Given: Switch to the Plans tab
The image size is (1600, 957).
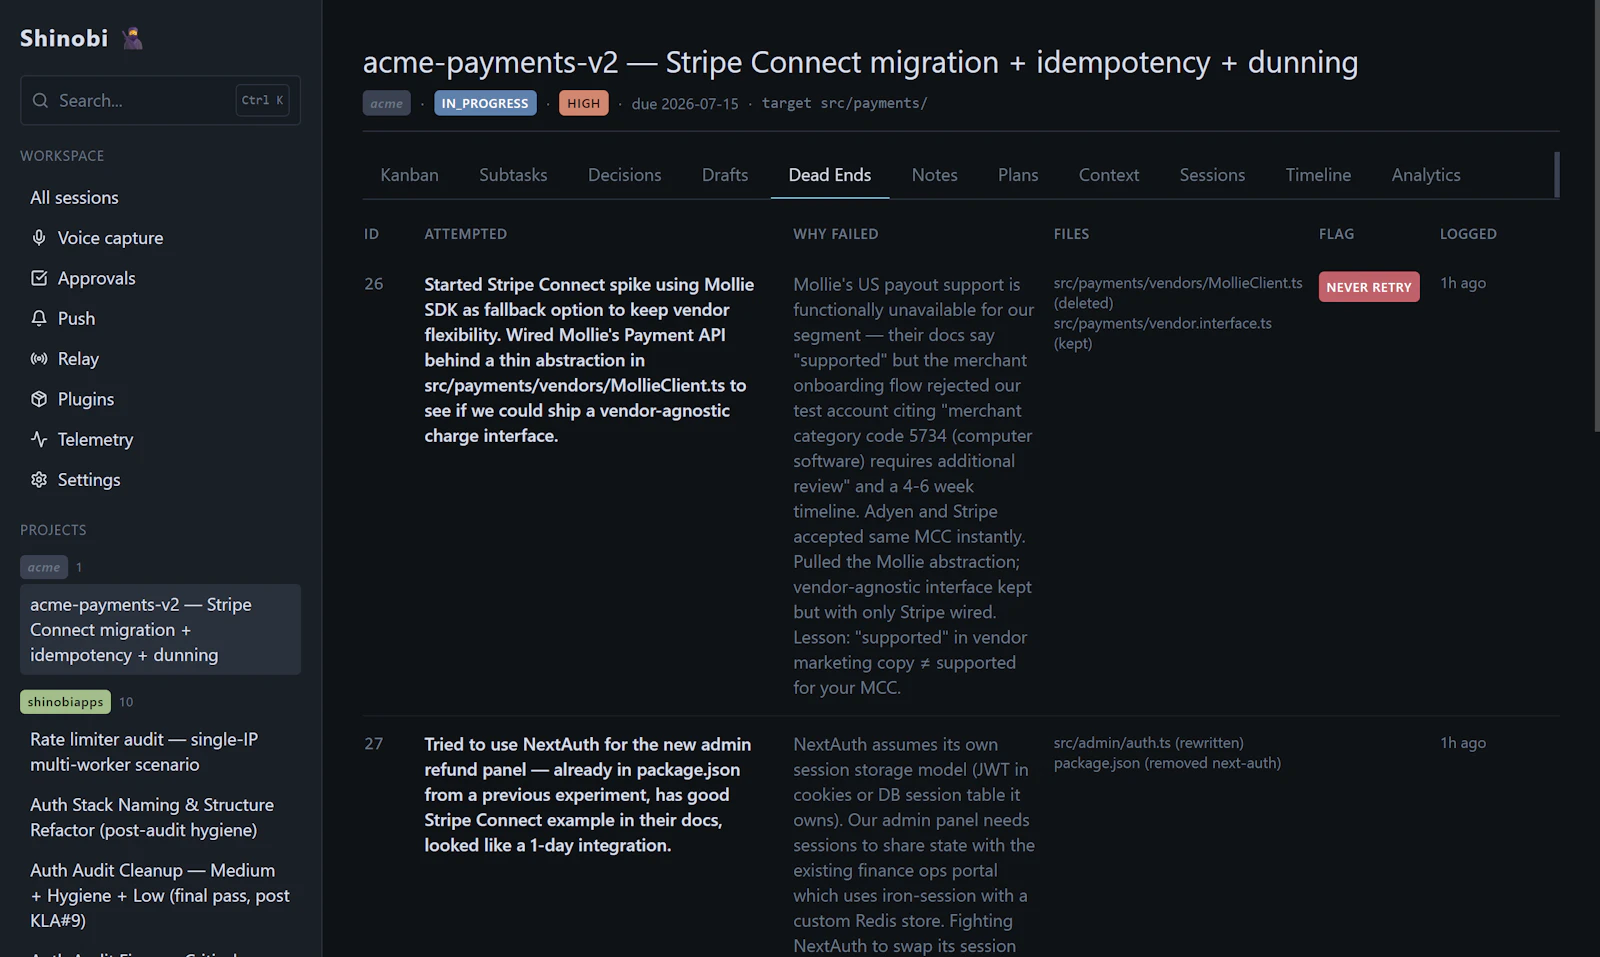Looking at the screenshot, I should (1018, 175).
